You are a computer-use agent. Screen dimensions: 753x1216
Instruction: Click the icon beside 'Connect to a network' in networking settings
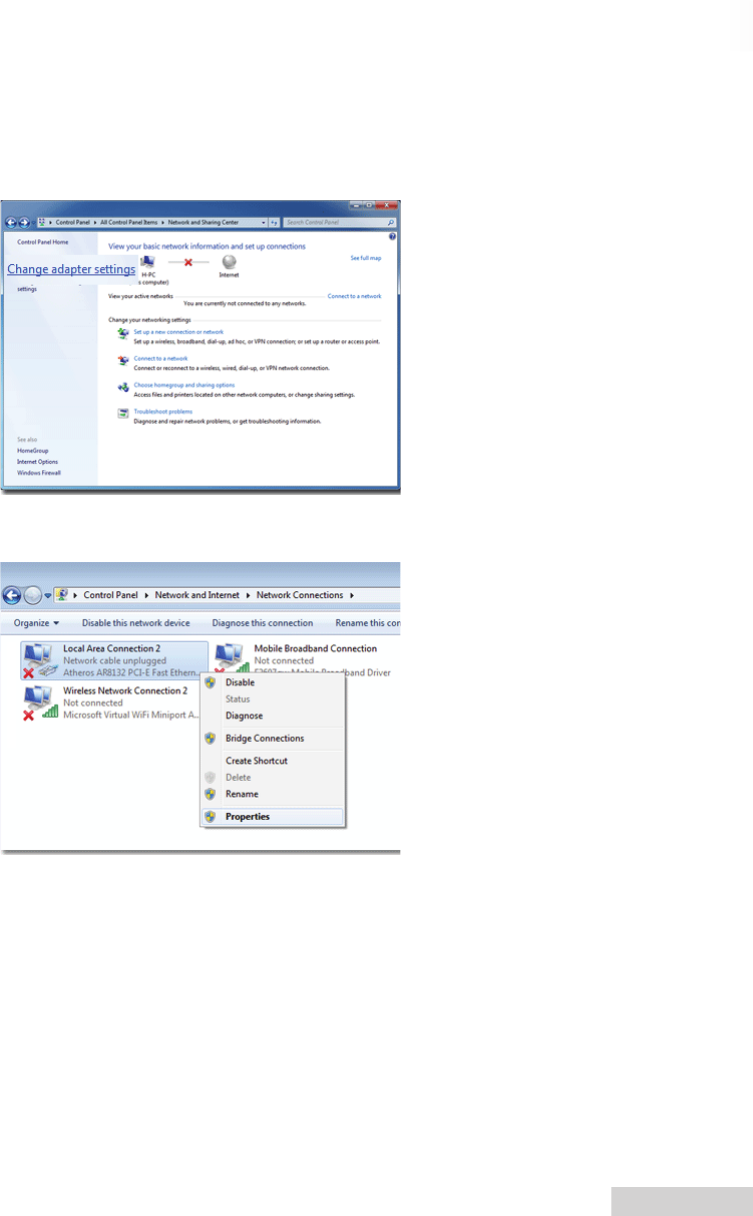click(123, 360)
